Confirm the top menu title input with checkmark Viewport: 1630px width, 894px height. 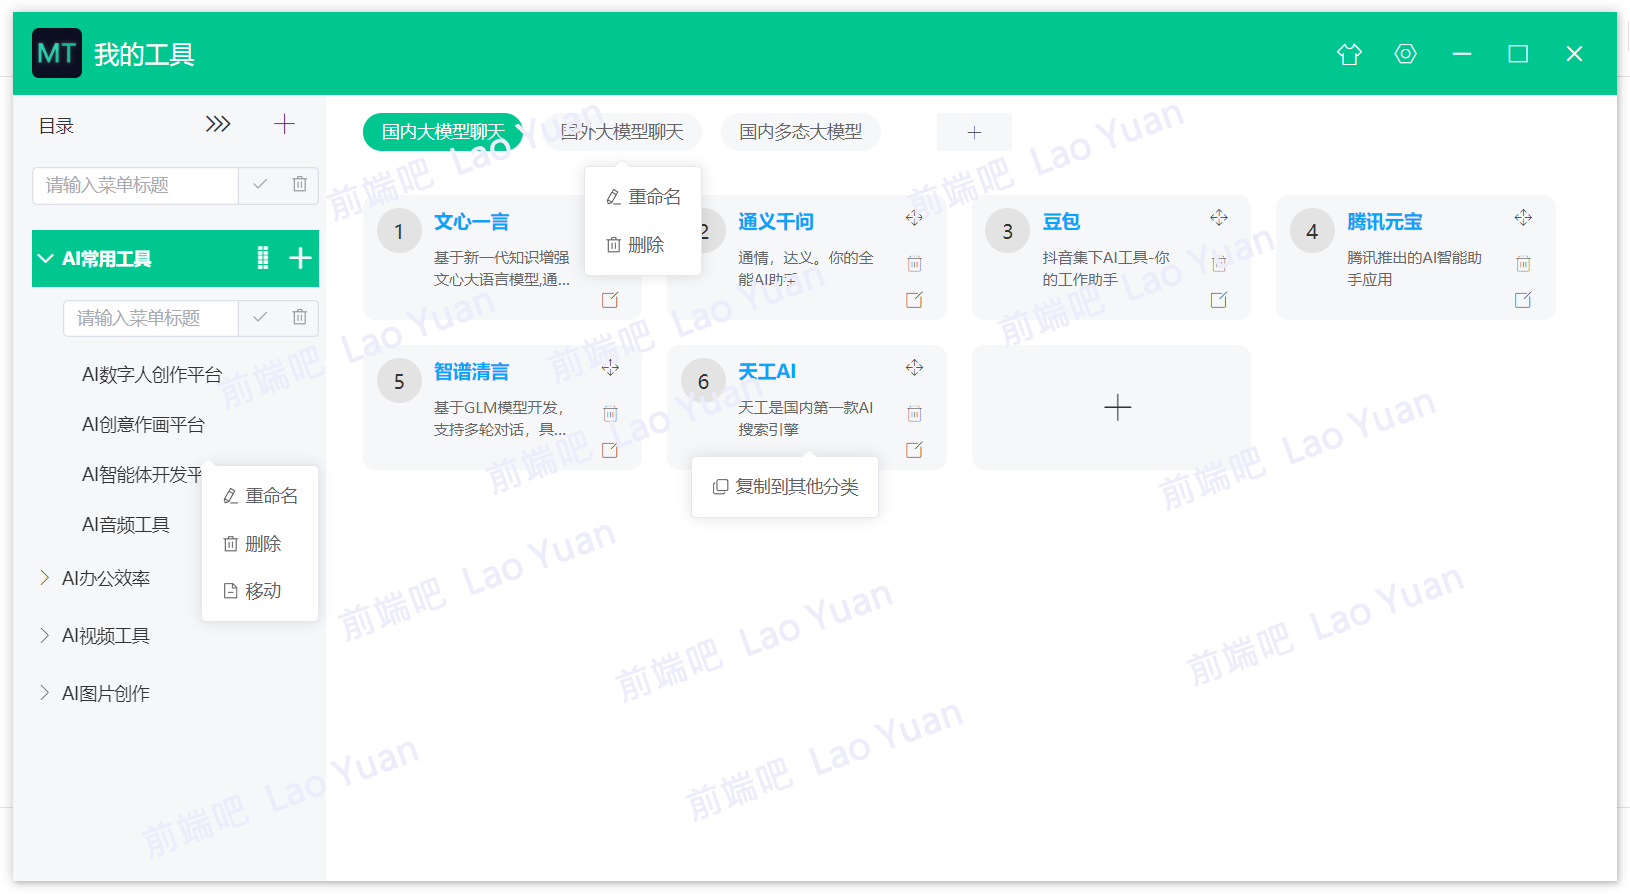point(260,185)
